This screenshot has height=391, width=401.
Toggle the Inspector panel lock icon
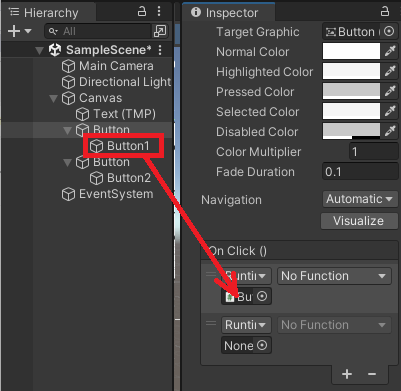[x=385, y=11]
